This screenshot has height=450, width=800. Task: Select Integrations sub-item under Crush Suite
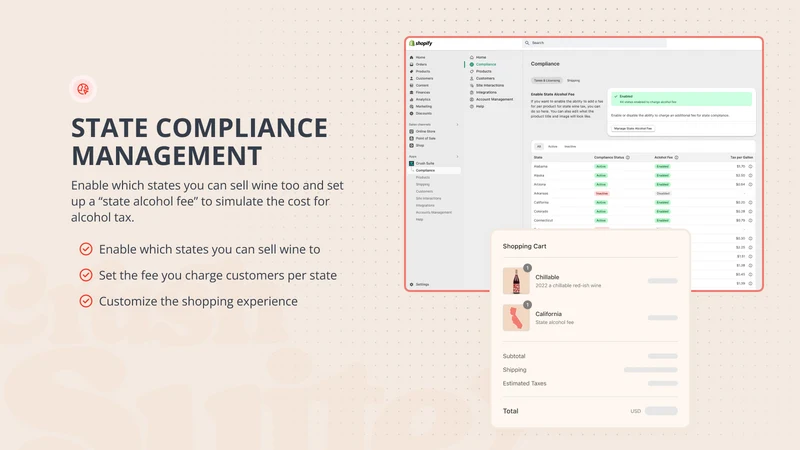point(425,205)
